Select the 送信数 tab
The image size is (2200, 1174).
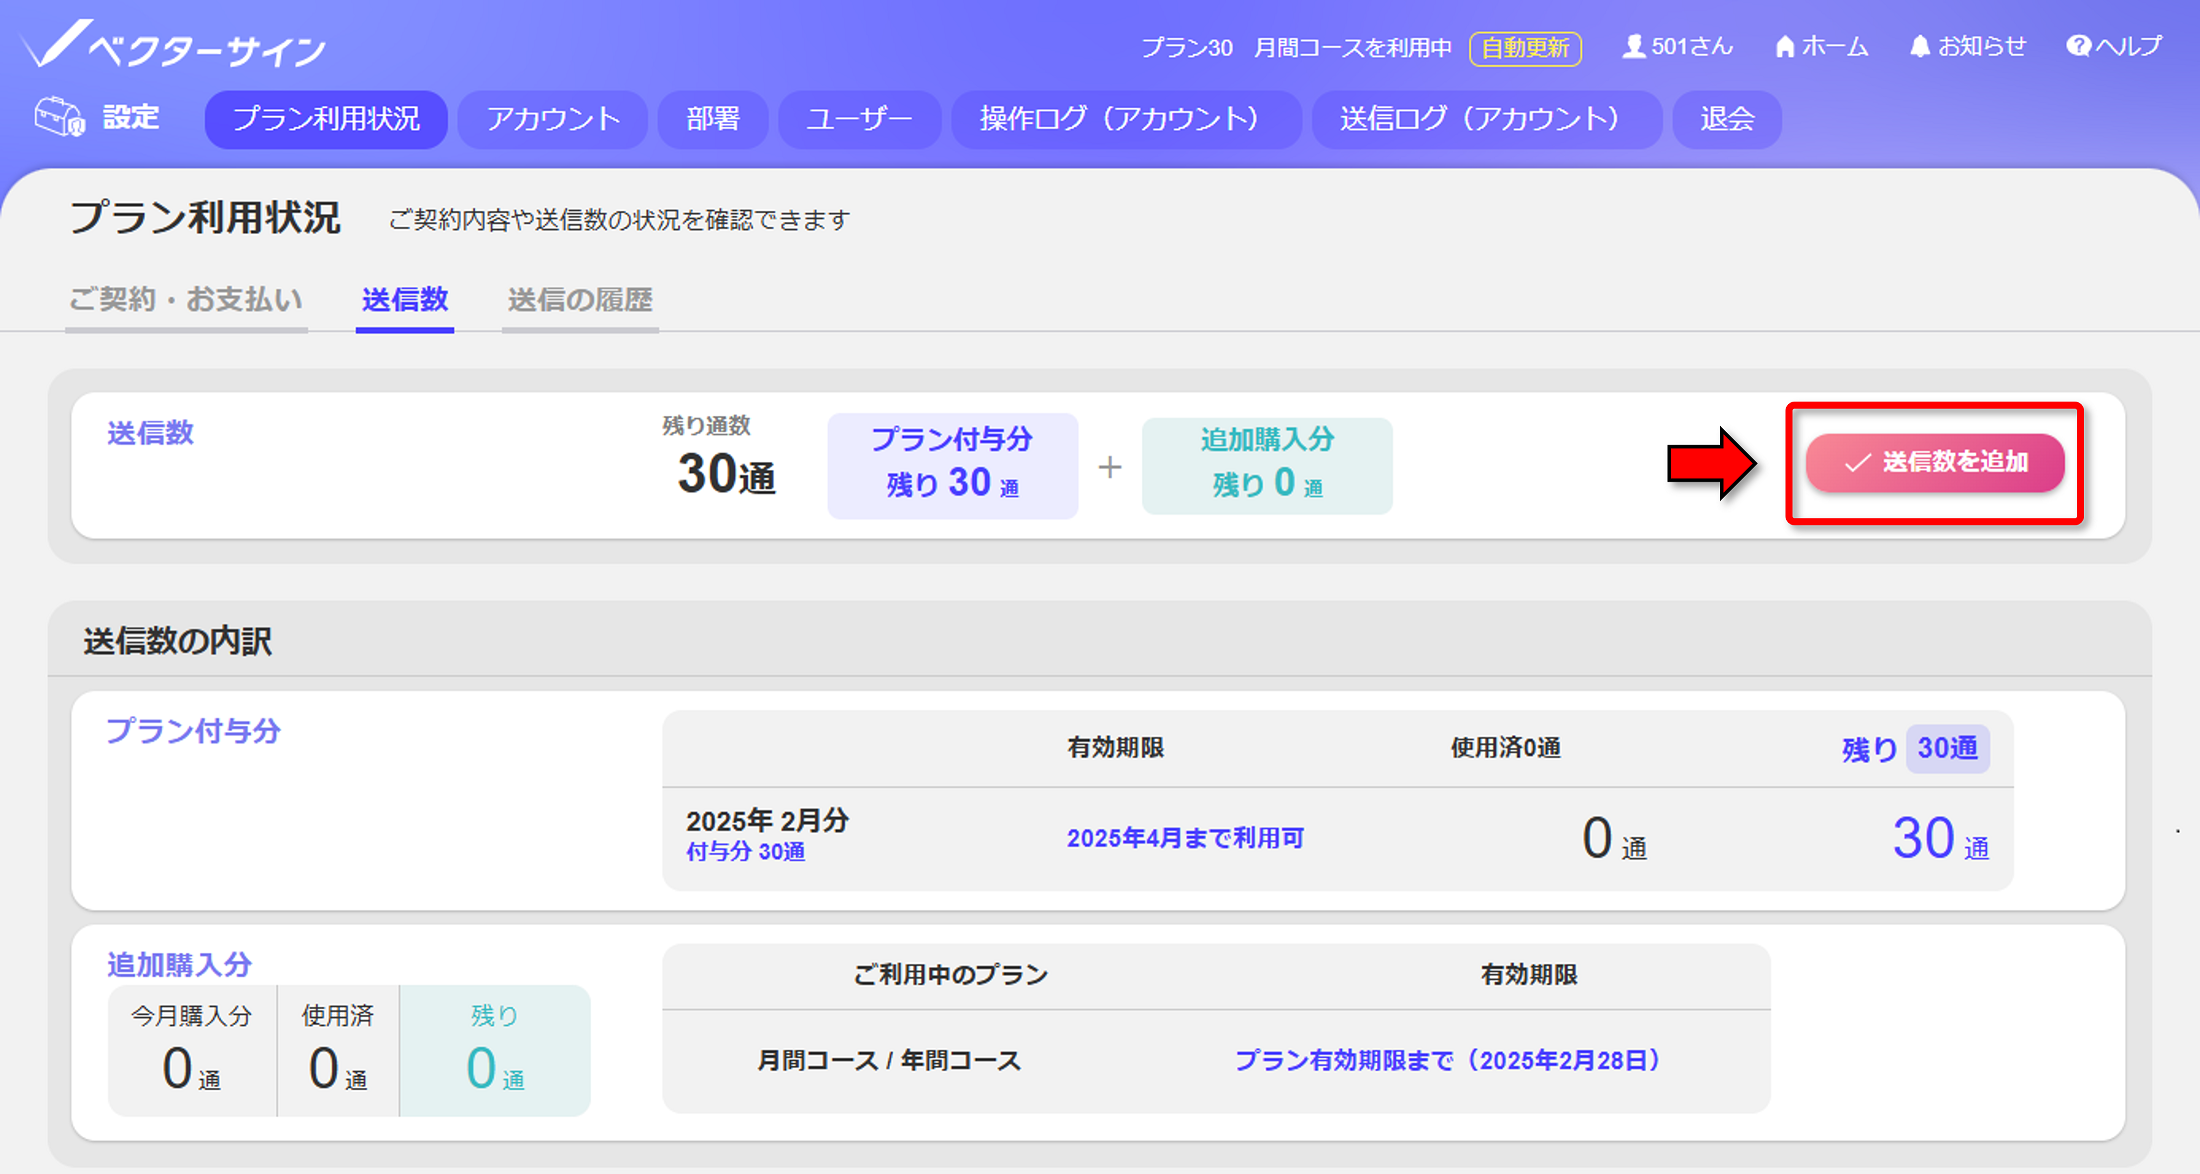405,300
